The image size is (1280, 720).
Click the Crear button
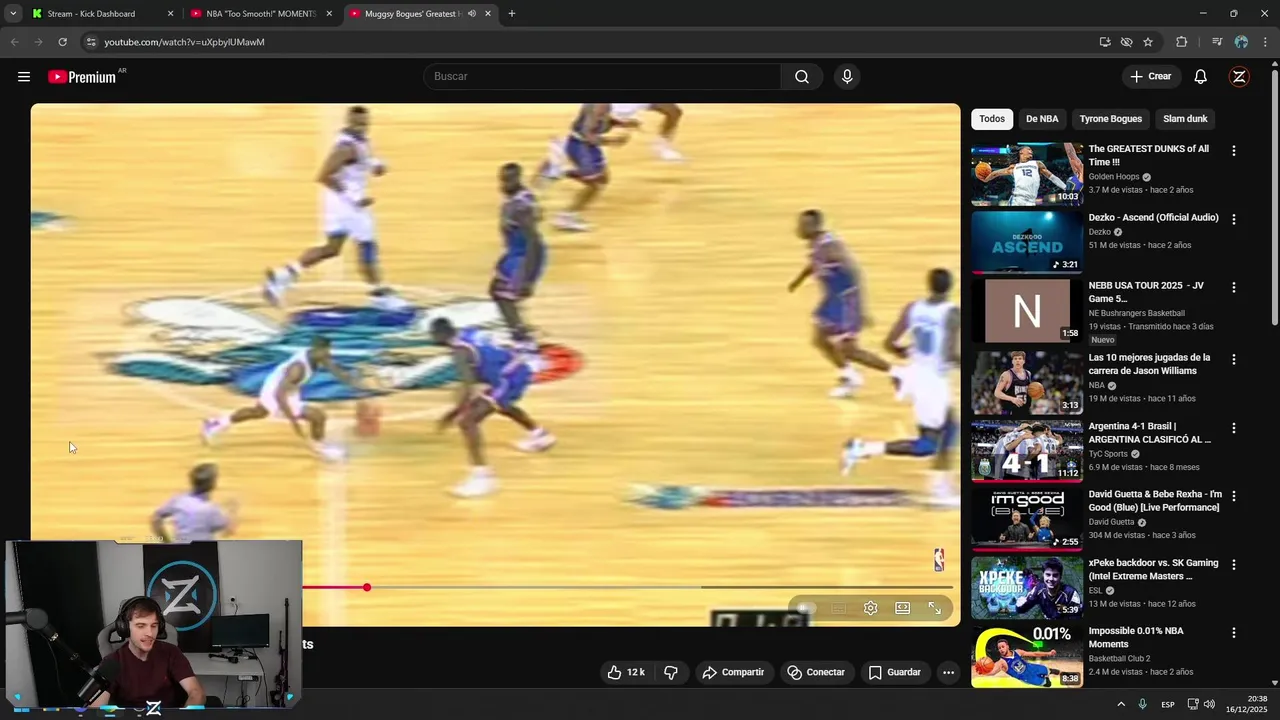(x=1150, y=77)
